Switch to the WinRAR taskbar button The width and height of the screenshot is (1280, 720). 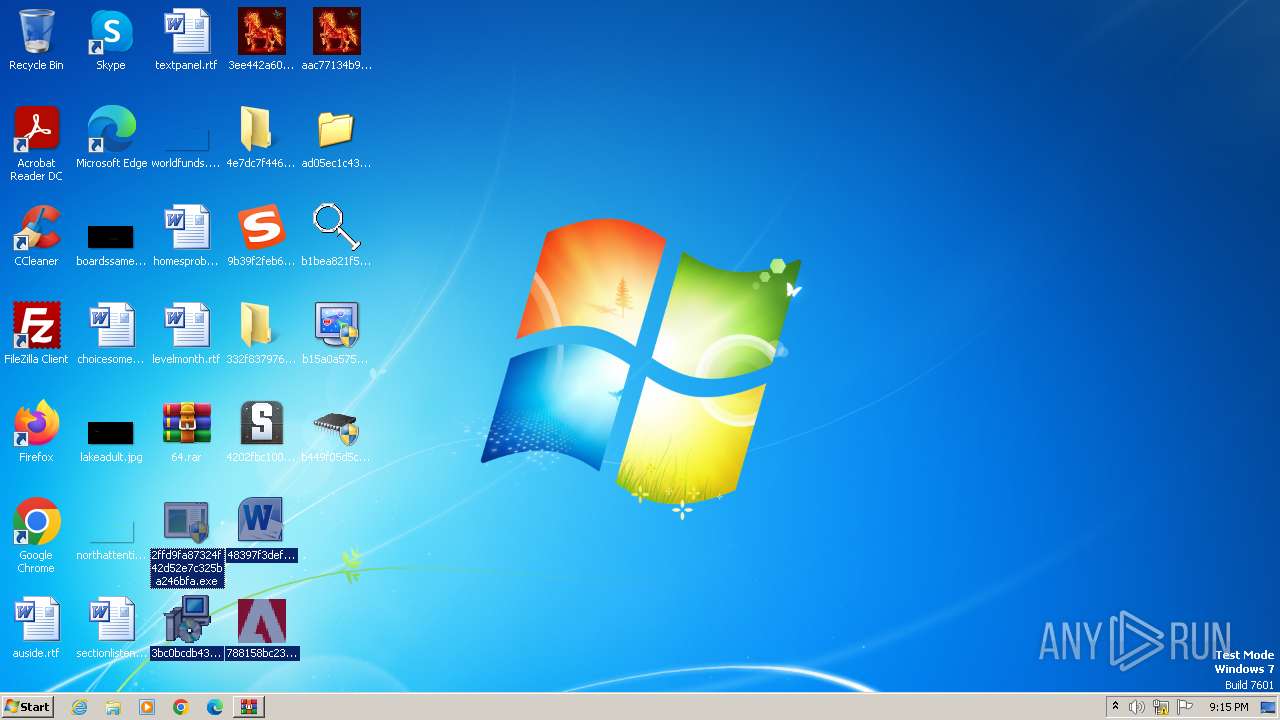(x=249, y=707)
